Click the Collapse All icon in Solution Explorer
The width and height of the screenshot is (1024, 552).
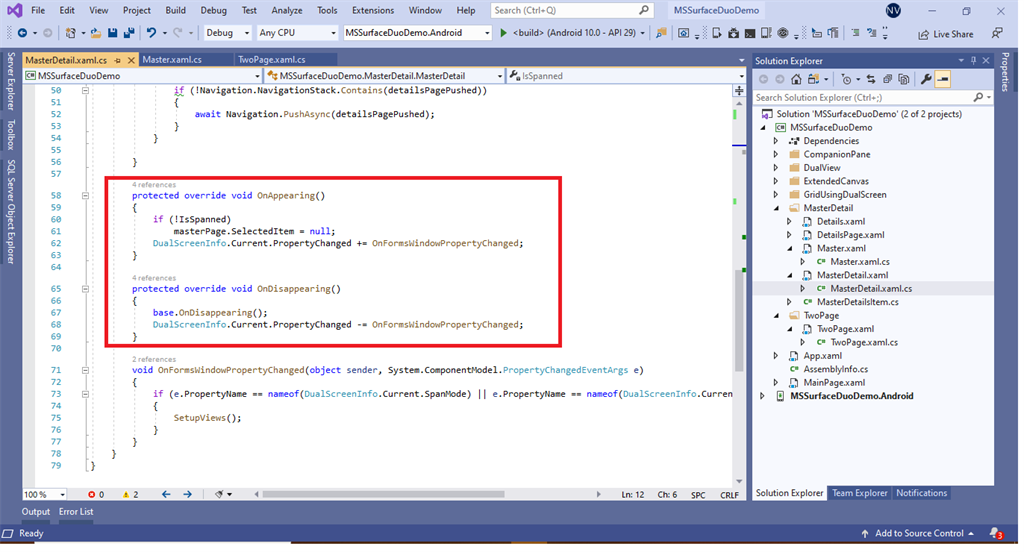(888, 79)
